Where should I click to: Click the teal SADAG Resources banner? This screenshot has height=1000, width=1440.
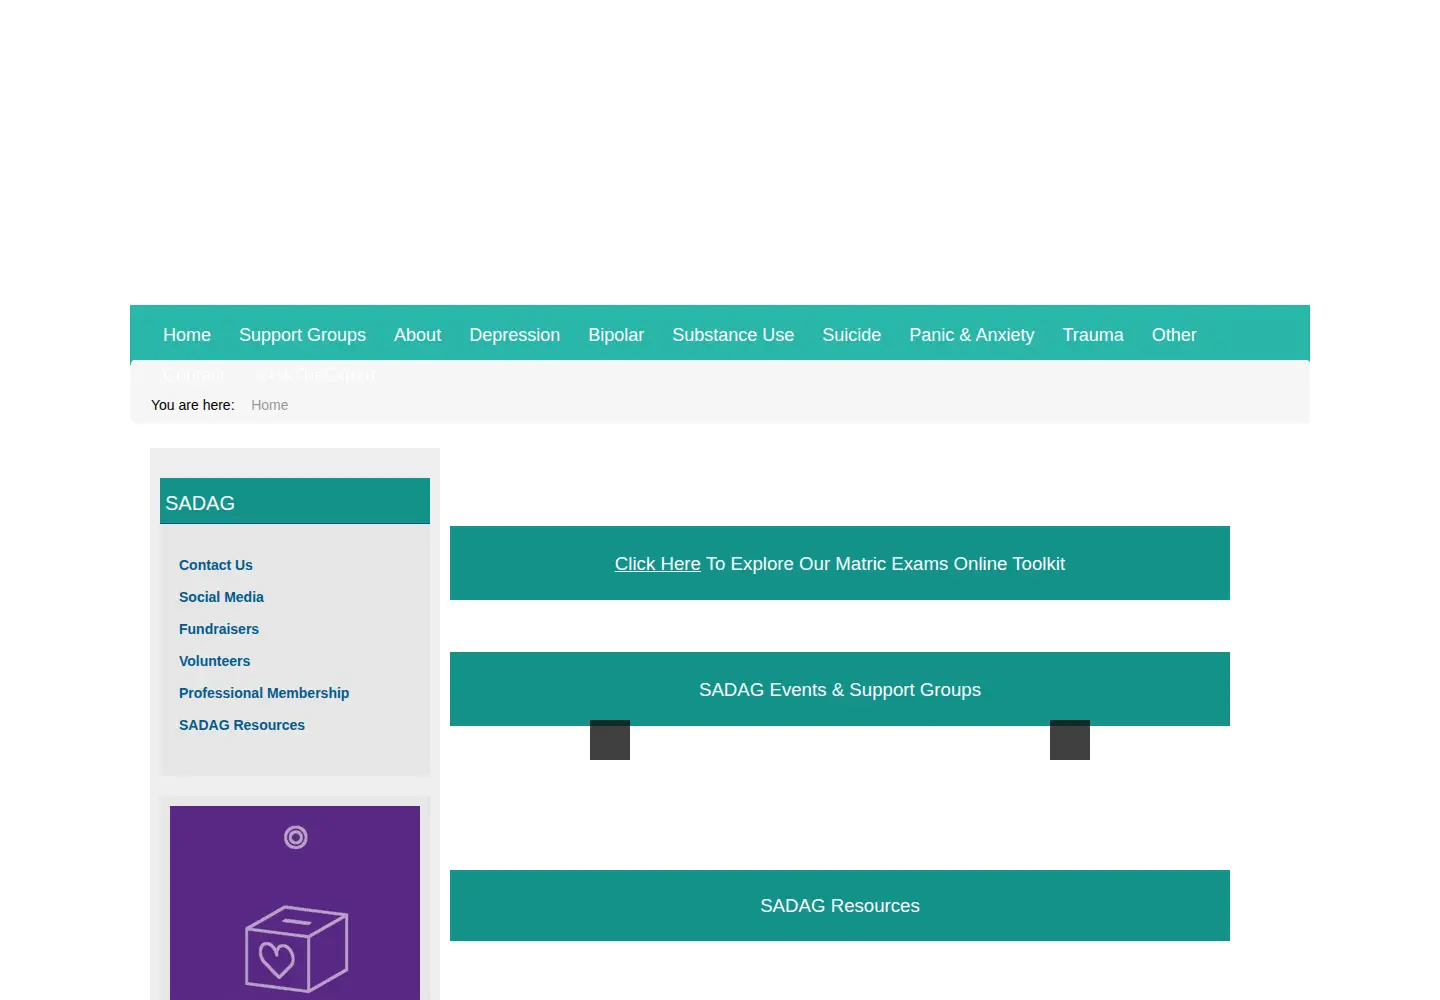point(840,905)
